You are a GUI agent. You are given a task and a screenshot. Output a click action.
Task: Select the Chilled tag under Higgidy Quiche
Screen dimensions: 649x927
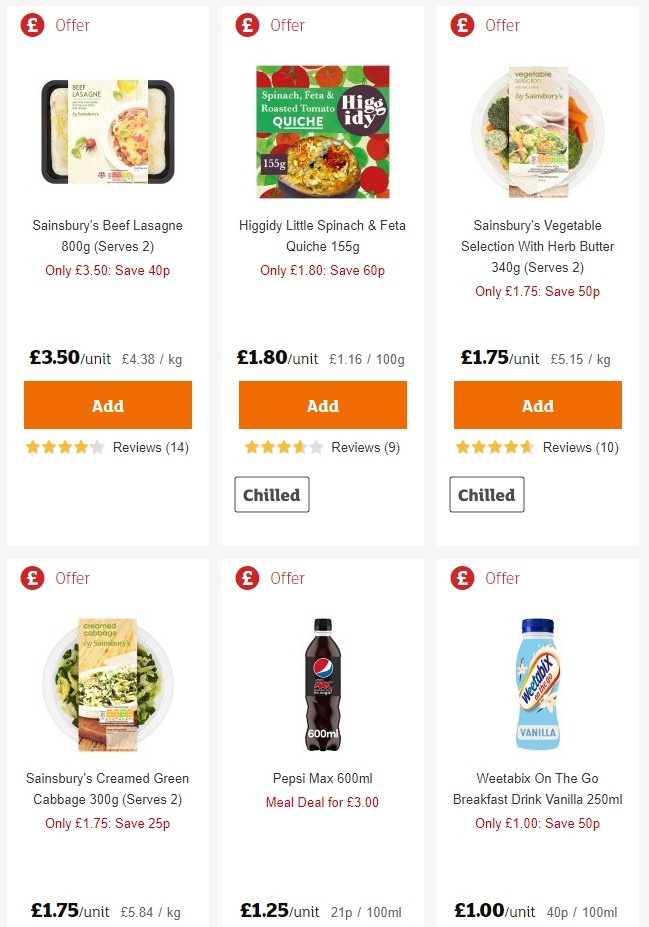(x=271, y=494)
